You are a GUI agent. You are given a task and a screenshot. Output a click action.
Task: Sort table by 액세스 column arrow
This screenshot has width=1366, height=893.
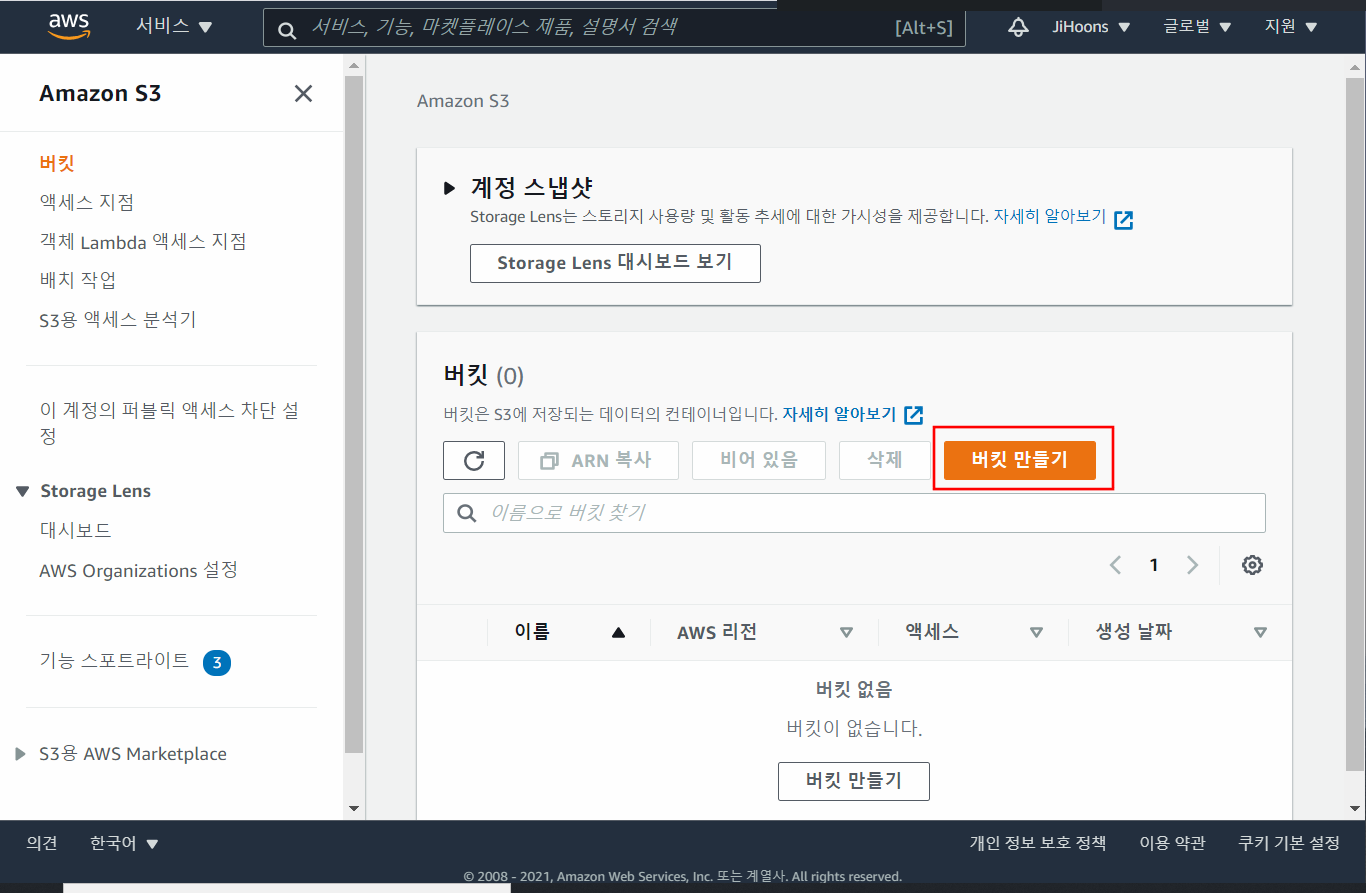pos(1036,632)
